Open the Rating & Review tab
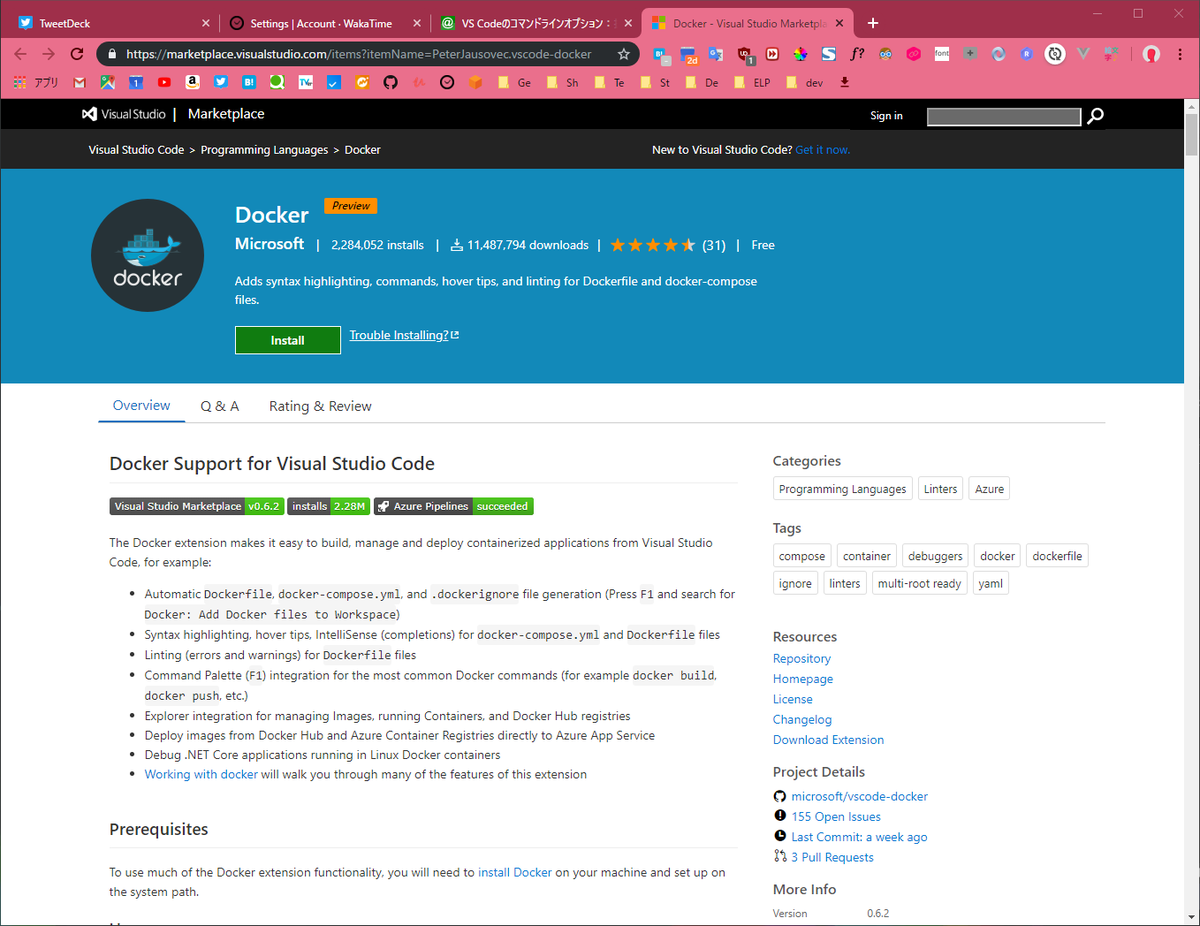Screen dimensions: 1200x926 pyautogui.click(x=320, y=406)
